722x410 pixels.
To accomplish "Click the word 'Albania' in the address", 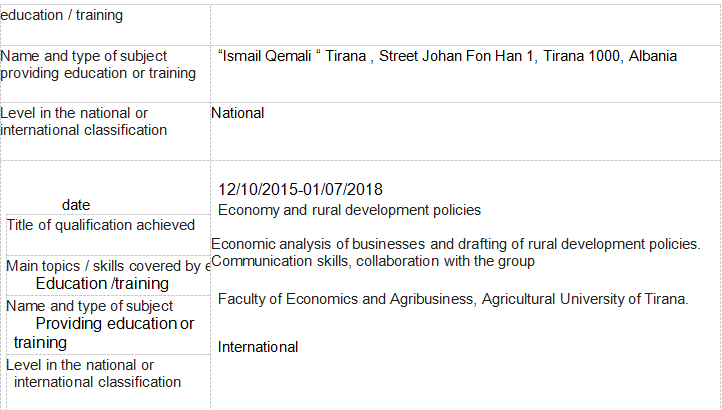I will click(x=651, y=56).
